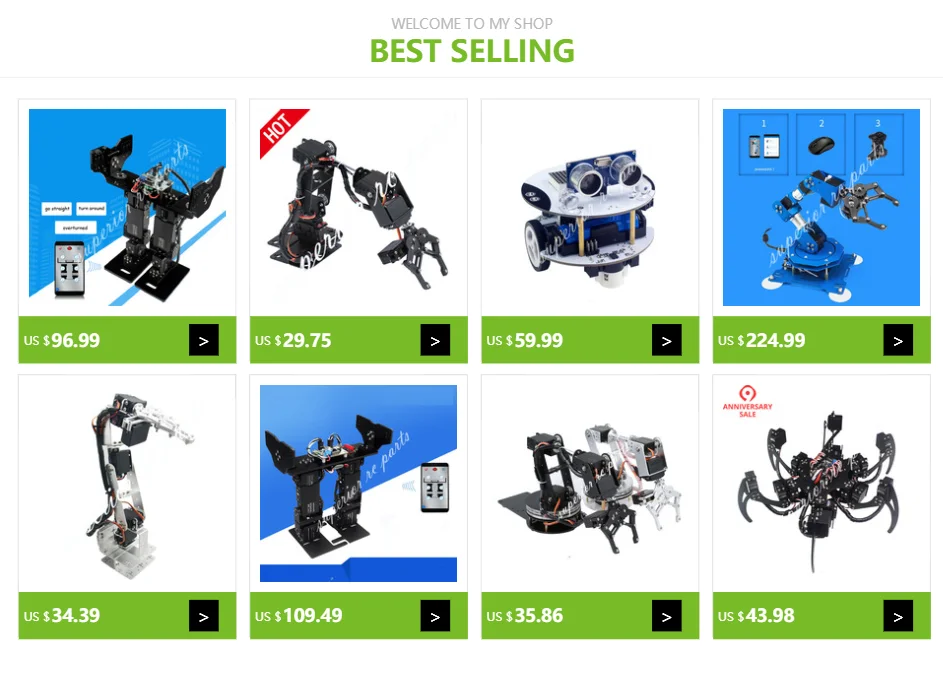Click arrow button beside US $29.75
The height and width of the screenshot is (684, 943).
point(435,340)
